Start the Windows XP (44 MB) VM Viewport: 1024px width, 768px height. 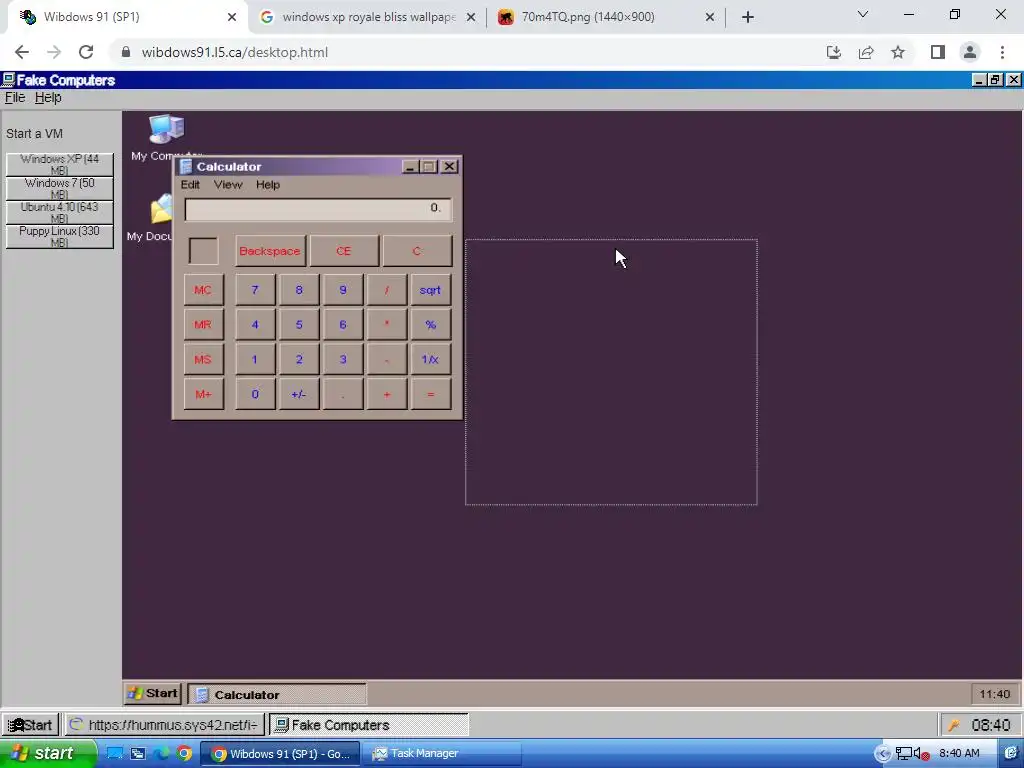point(59,165)
